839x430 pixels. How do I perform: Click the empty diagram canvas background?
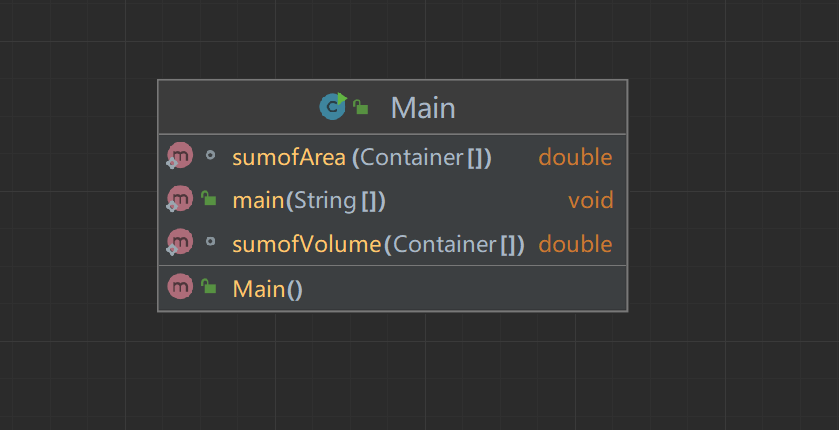[720, 370]
